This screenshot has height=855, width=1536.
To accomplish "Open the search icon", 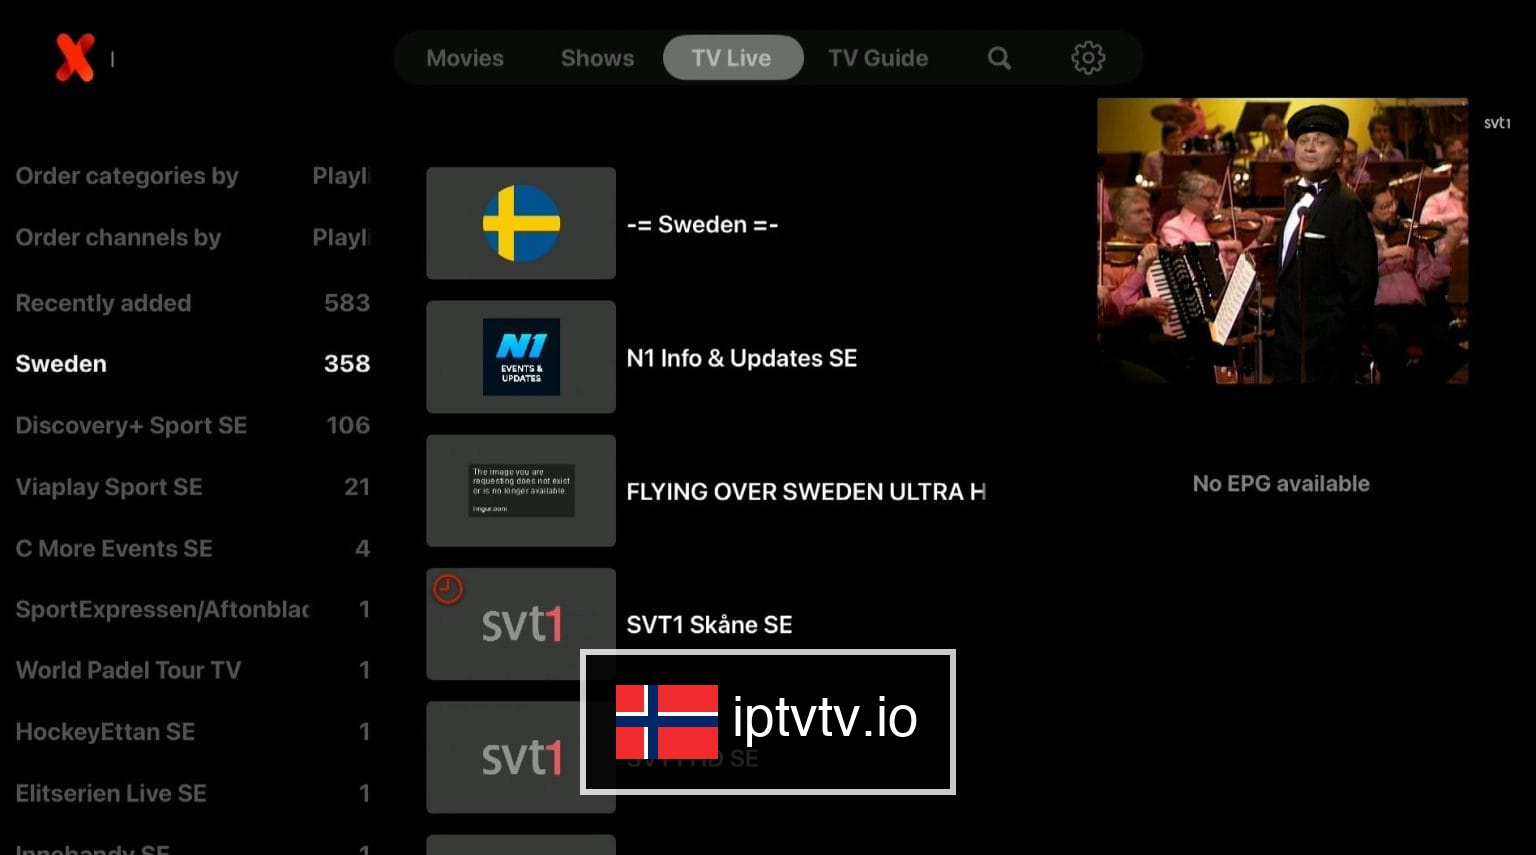I will click(999, 58).
